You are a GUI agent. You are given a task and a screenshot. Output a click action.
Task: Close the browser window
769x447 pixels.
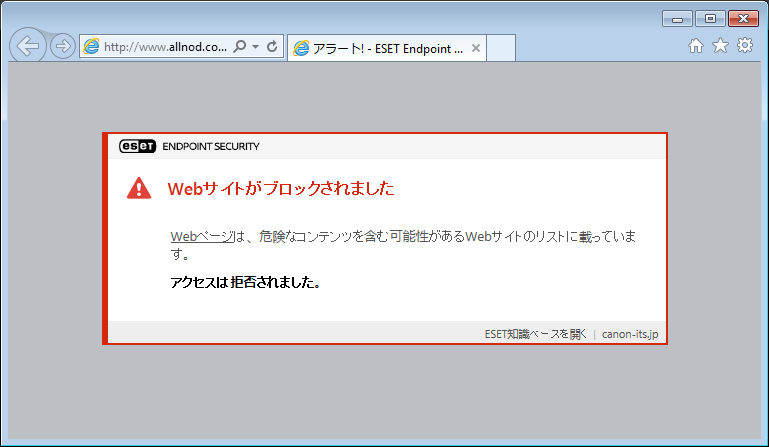pos(743,19)
